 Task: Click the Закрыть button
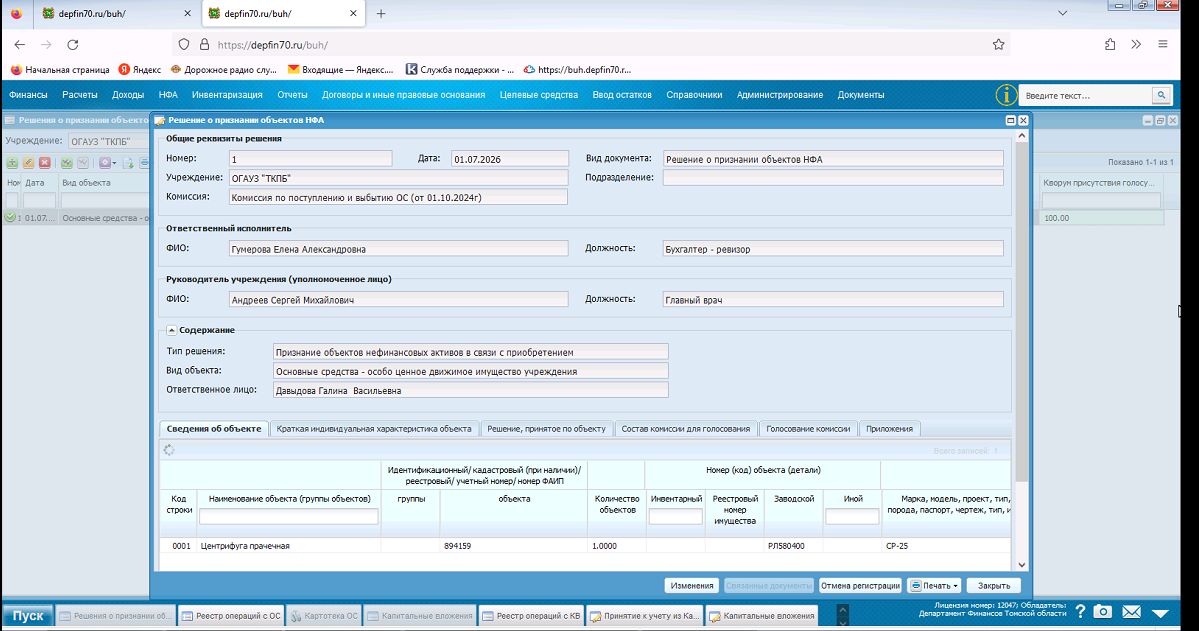(994, 586)
